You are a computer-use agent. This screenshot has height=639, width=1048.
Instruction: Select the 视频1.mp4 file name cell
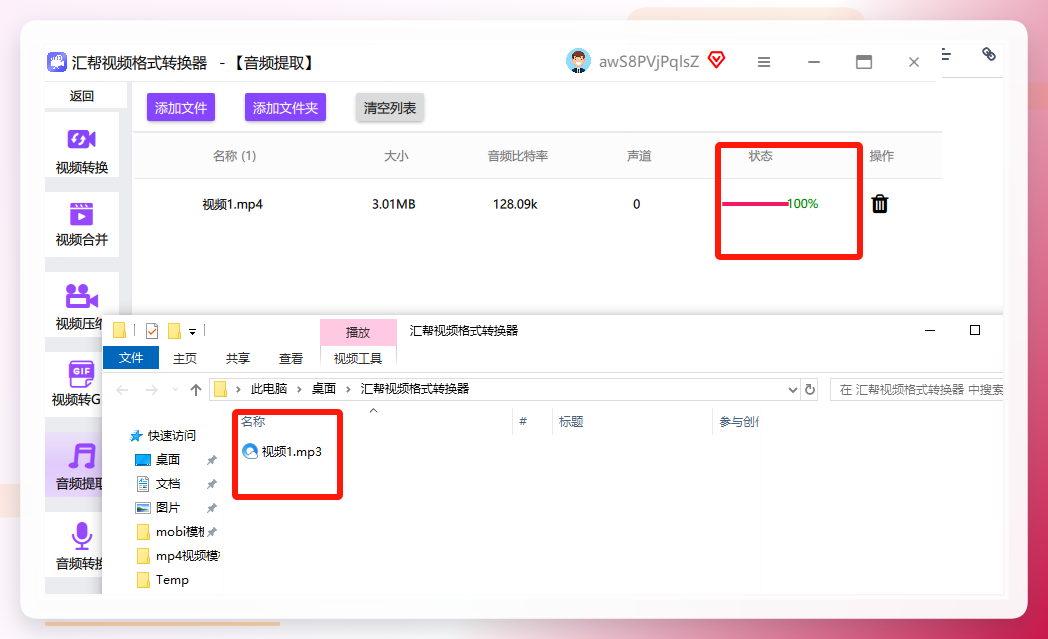point(233,205)
